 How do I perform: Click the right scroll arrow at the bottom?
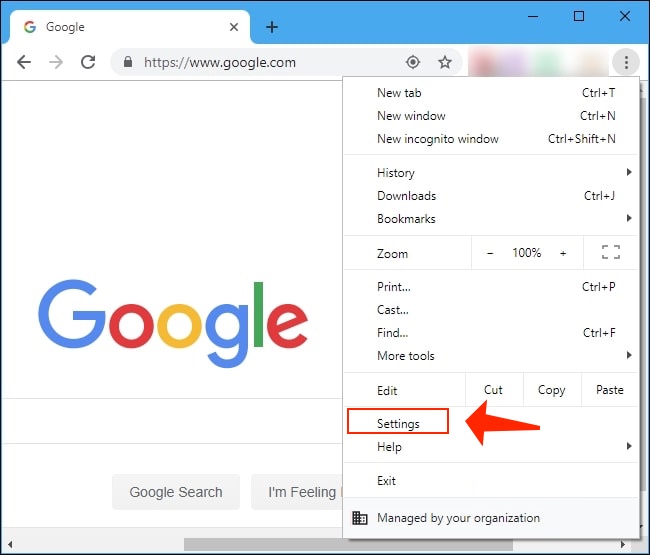(x=623, y=544)
